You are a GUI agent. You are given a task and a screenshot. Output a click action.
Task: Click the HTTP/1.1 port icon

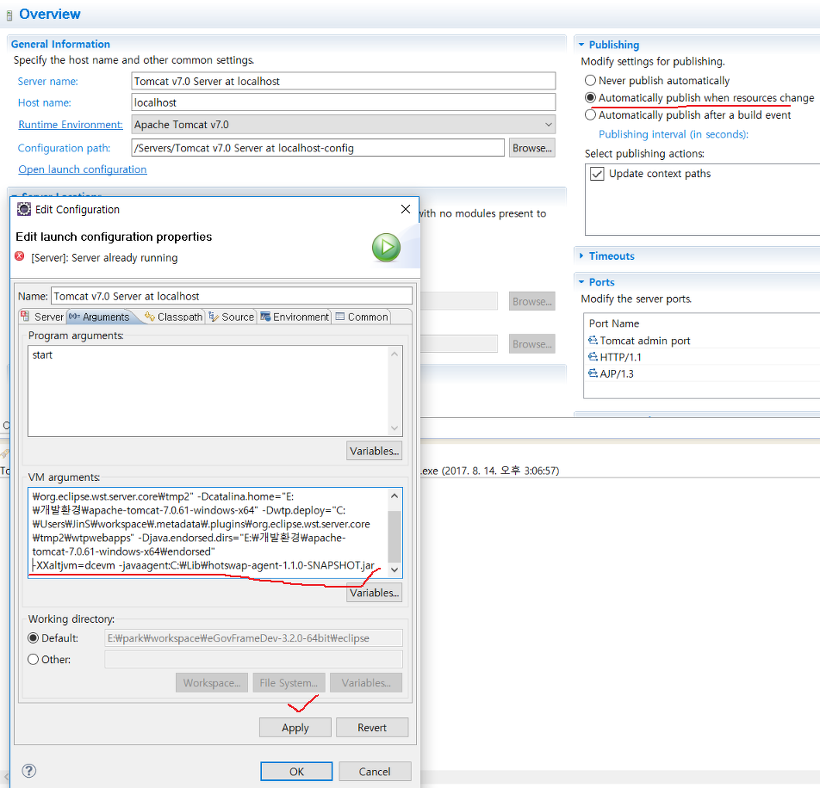593,357
